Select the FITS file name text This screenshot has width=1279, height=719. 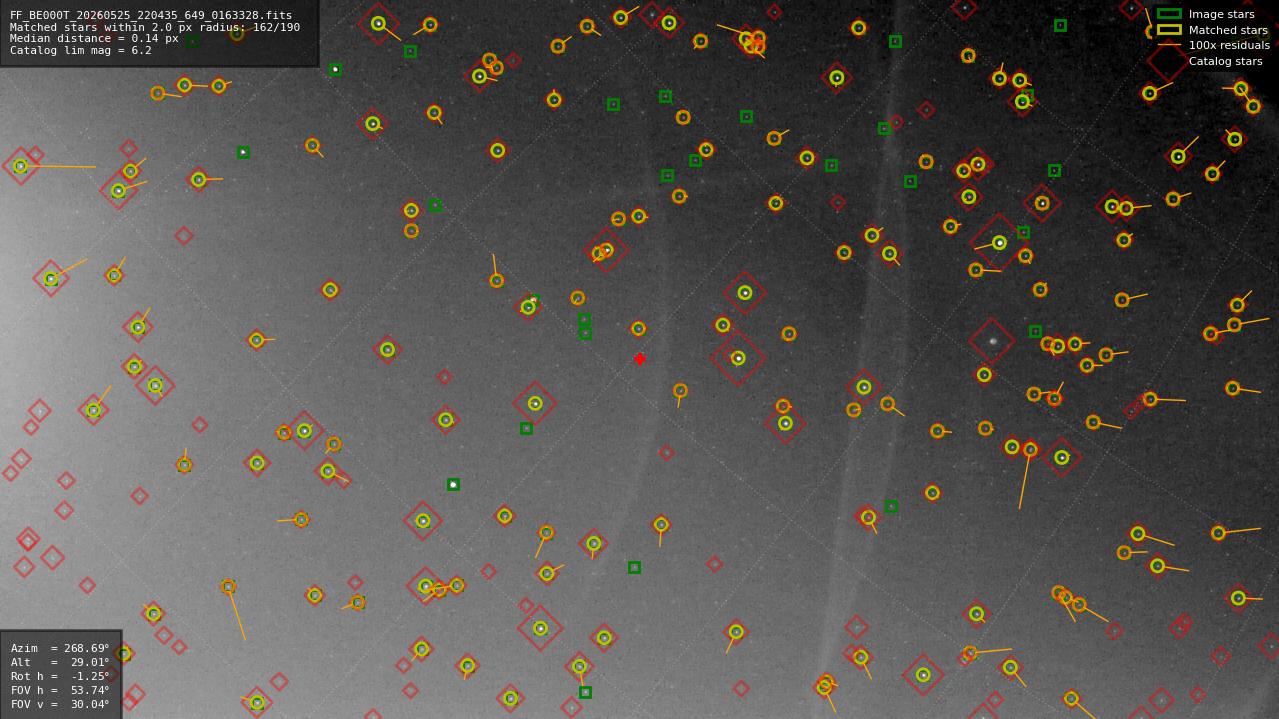pos(151,16)
